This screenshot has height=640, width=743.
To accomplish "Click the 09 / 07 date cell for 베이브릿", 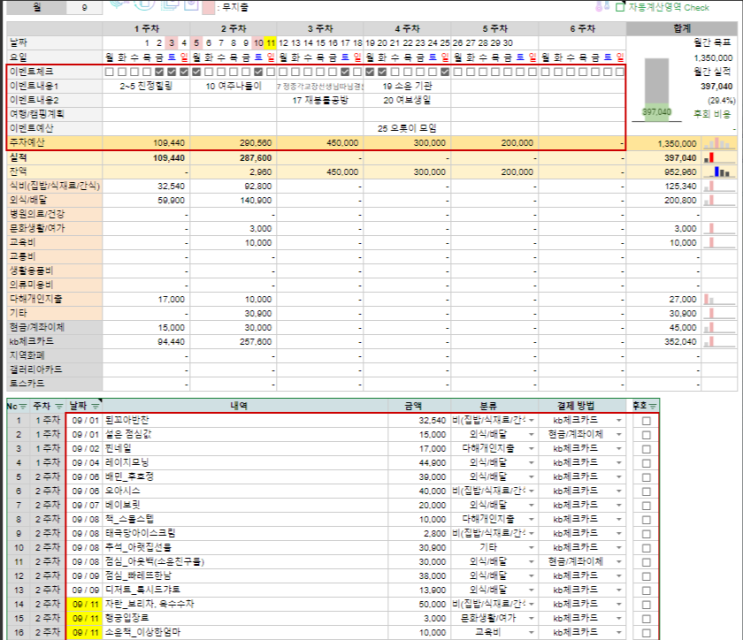I will 85,505.
